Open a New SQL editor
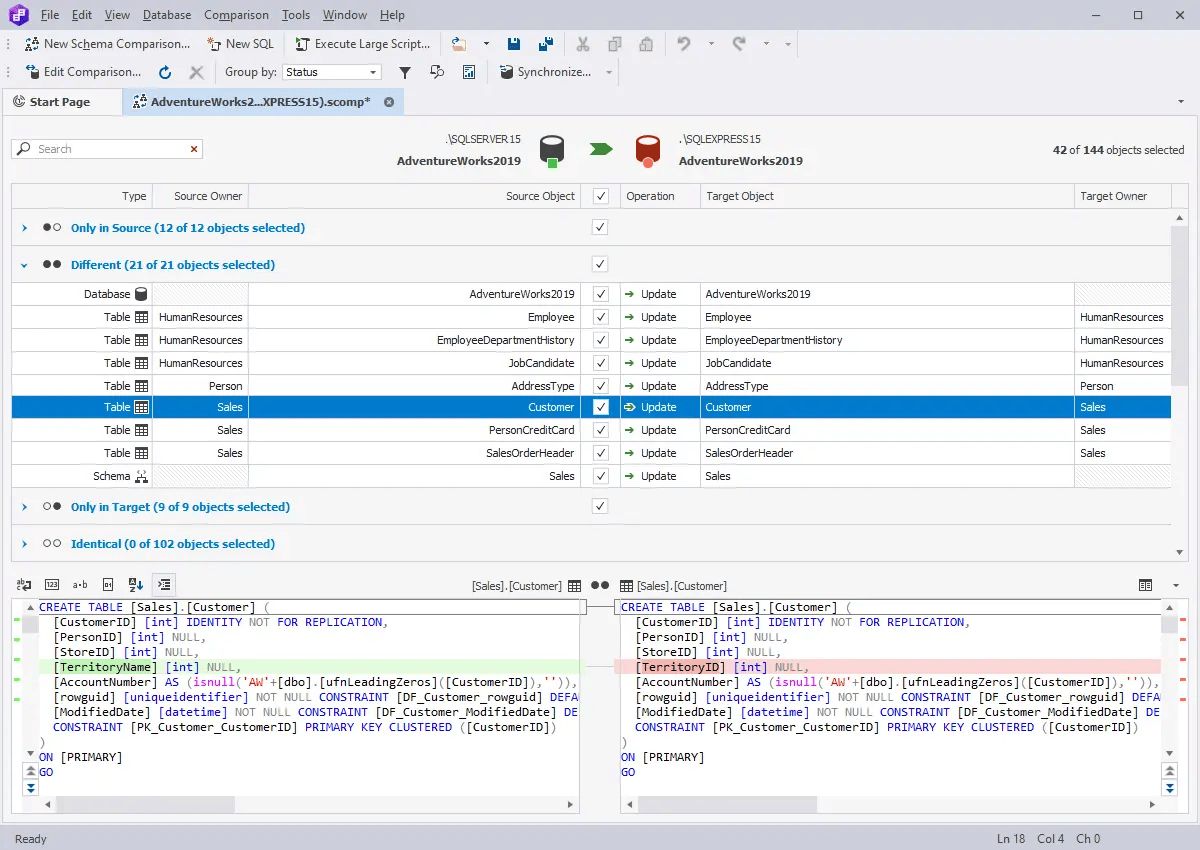Viewport: 1200px width, 850px height. point(240,44)
